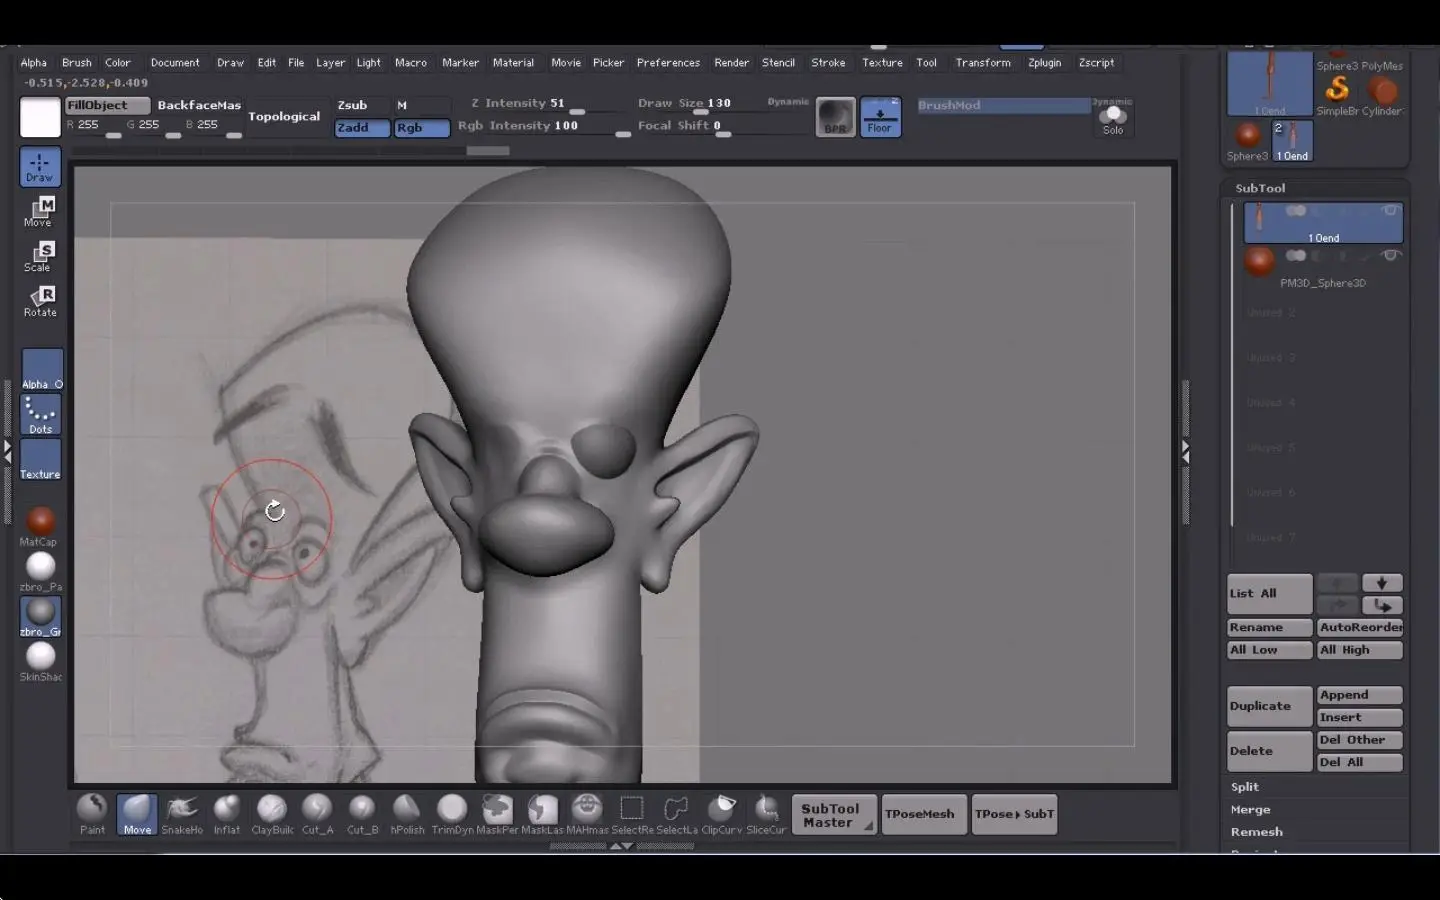Image resolution: width=1440 pixels, height=900 pixels.
Task: Open the Stroke menu
Action: click(x=828, y=62)
